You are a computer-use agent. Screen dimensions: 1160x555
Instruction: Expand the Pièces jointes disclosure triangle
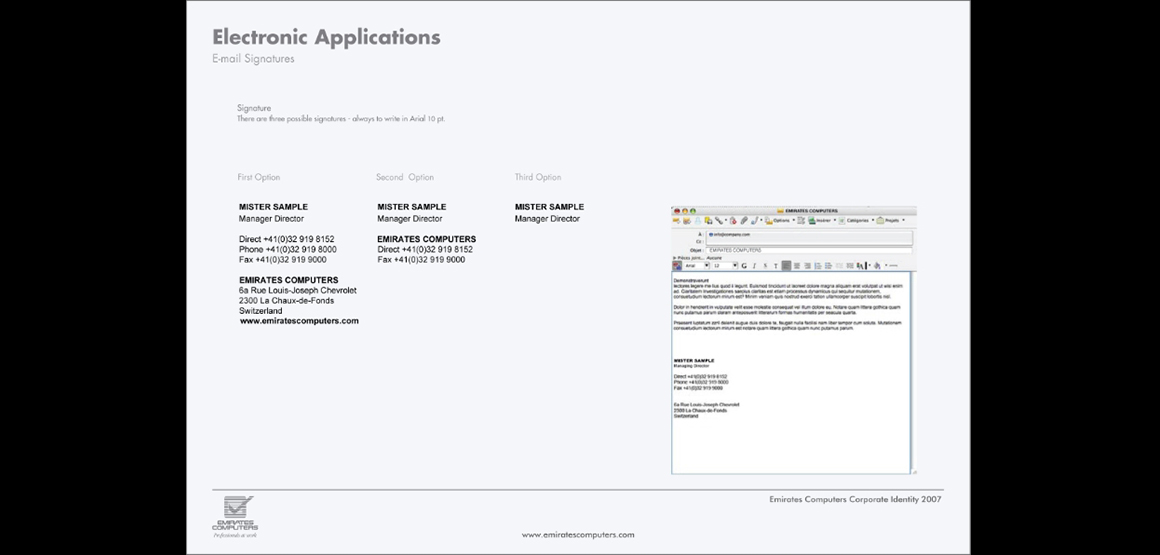point(675,257)
